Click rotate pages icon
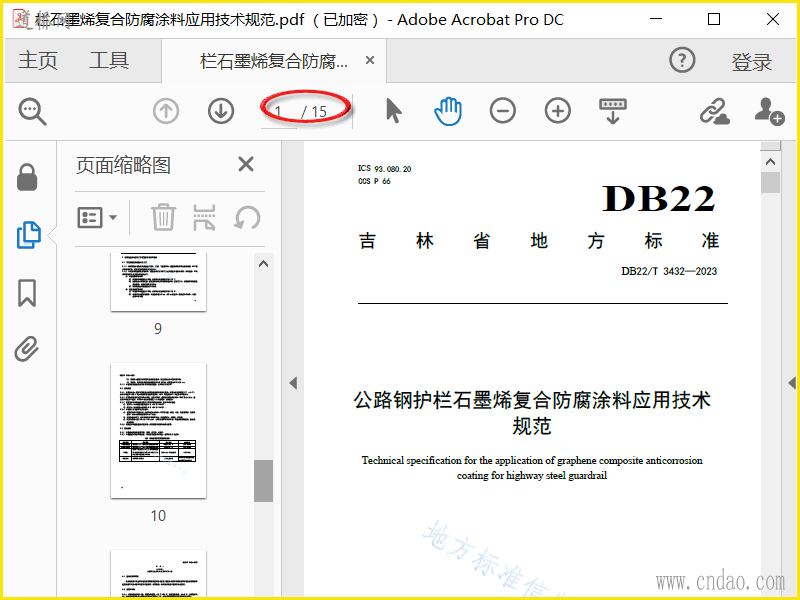The height and width of the screenshot is (600, 800). point(247,218)
